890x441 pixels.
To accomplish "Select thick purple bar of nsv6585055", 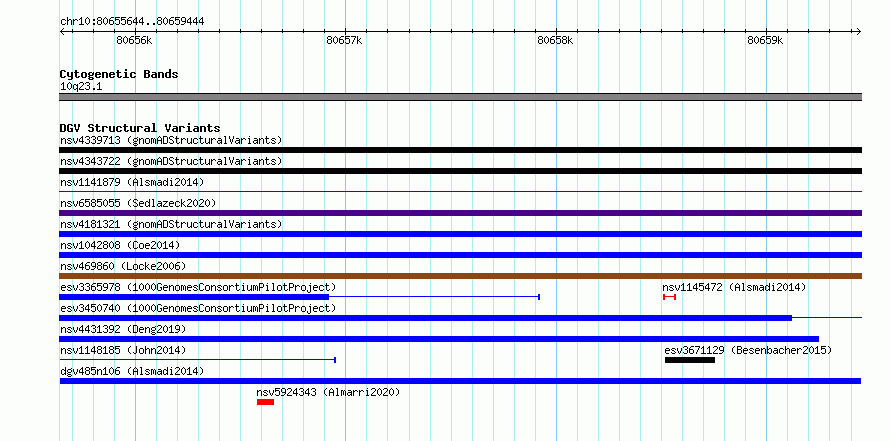I will (460, 213).
